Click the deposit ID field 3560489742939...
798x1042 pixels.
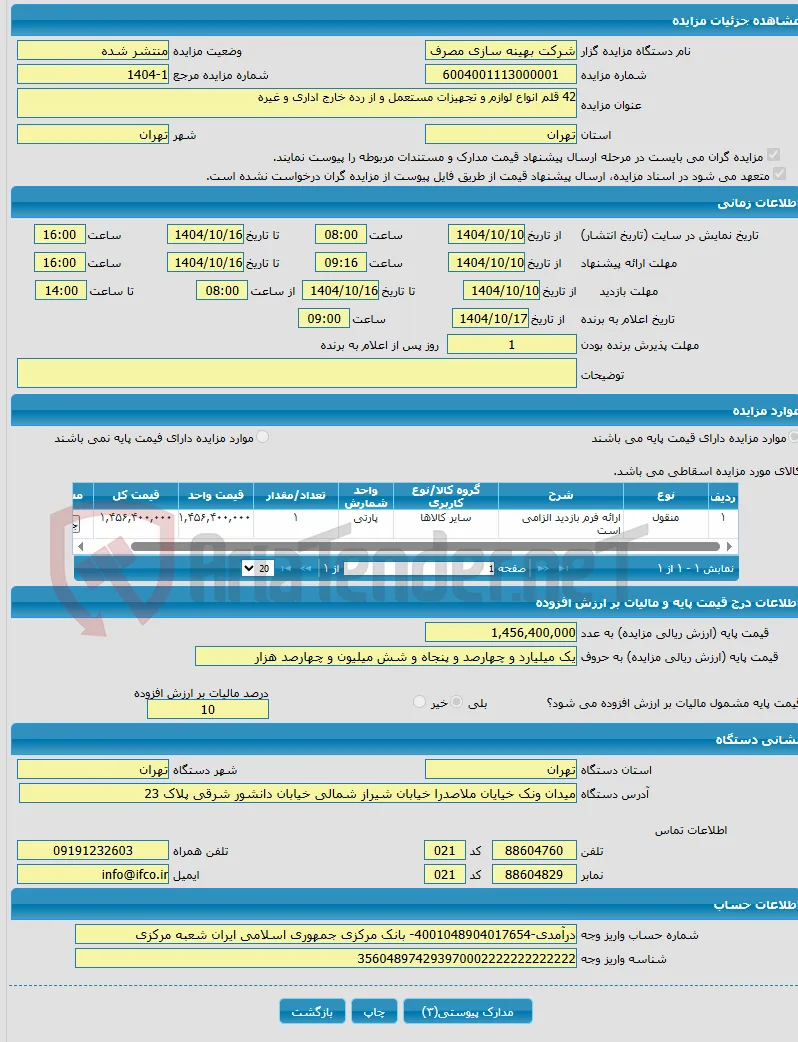click(326, 958)
